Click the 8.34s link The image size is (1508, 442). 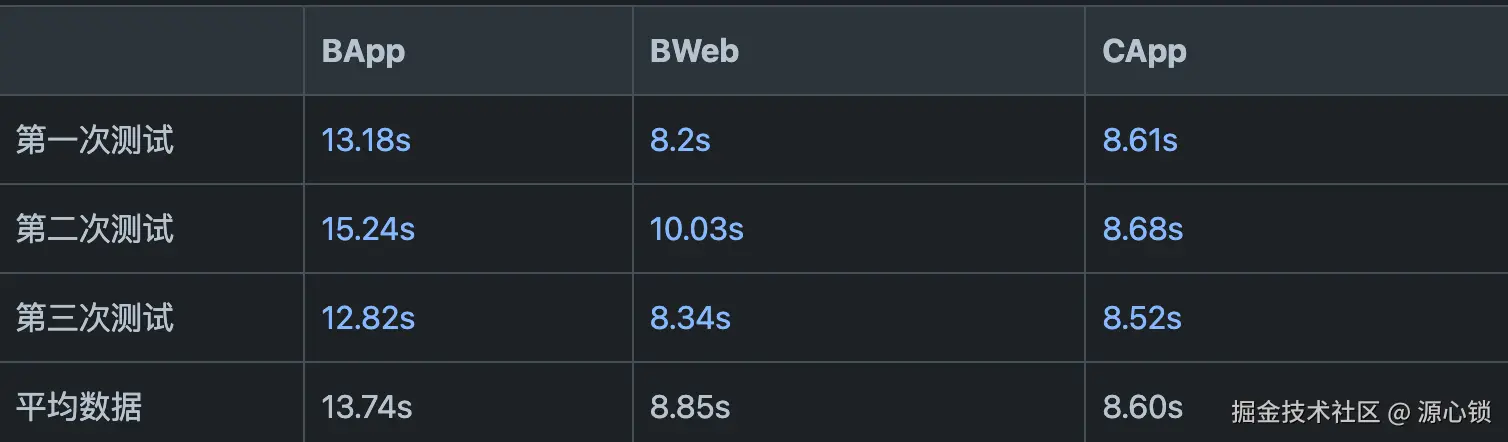point(690,318)
